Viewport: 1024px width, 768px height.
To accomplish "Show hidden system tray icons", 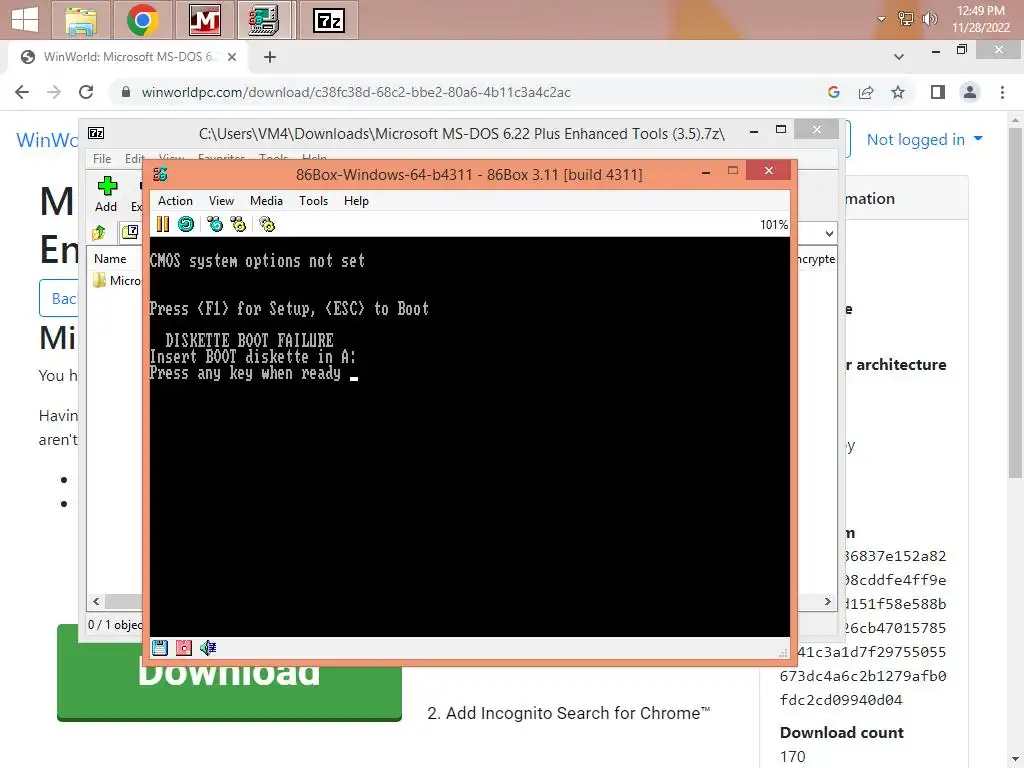I will point(881,18).
